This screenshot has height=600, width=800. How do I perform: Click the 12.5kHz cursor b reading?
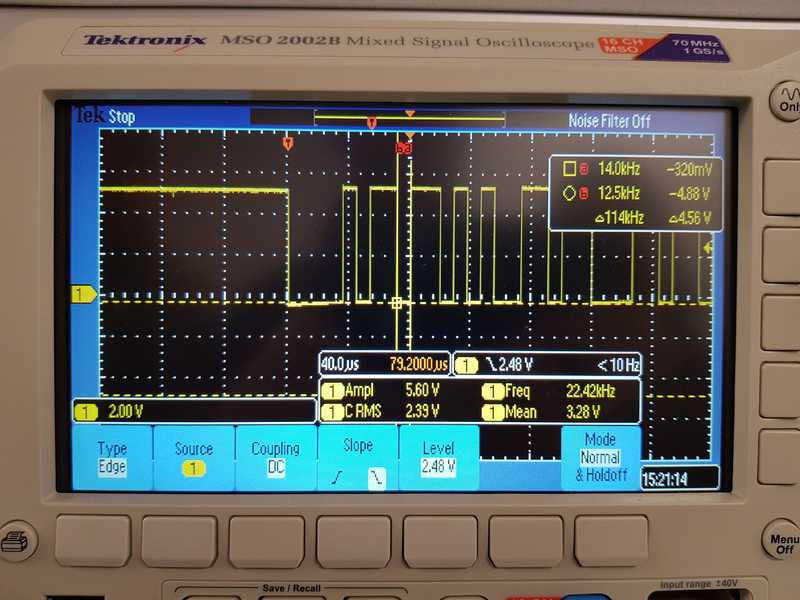click(x=619, y=193)
